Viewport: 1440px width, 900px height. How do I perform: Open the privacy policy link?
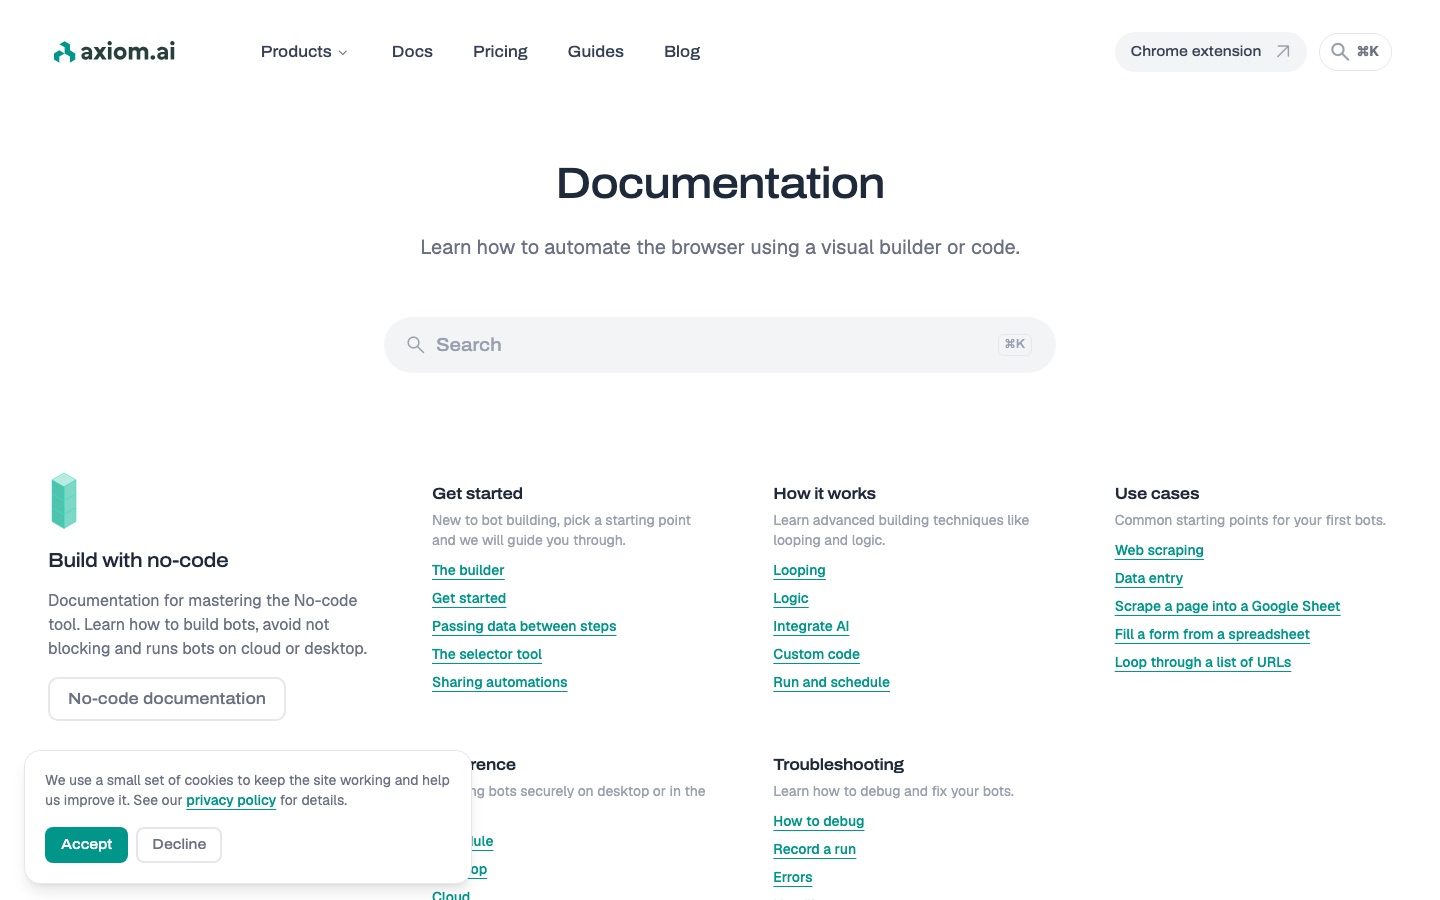pyautogui.click(x=231, y=800)
